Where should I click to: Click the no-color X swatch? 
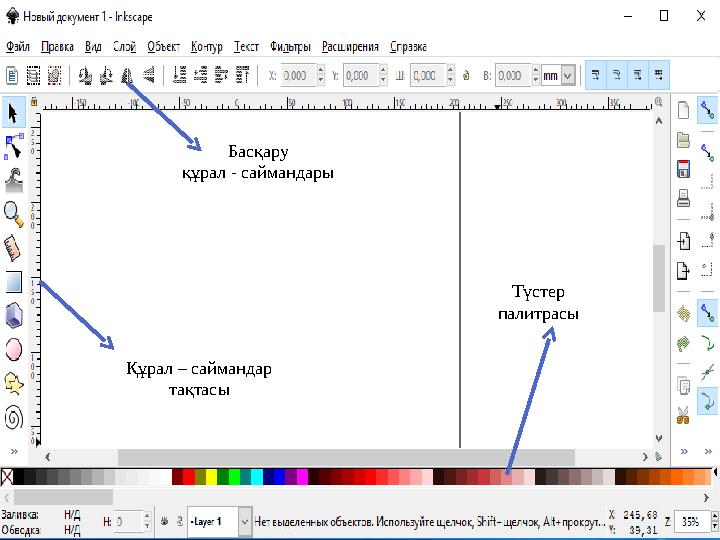[x=6, y=477]
